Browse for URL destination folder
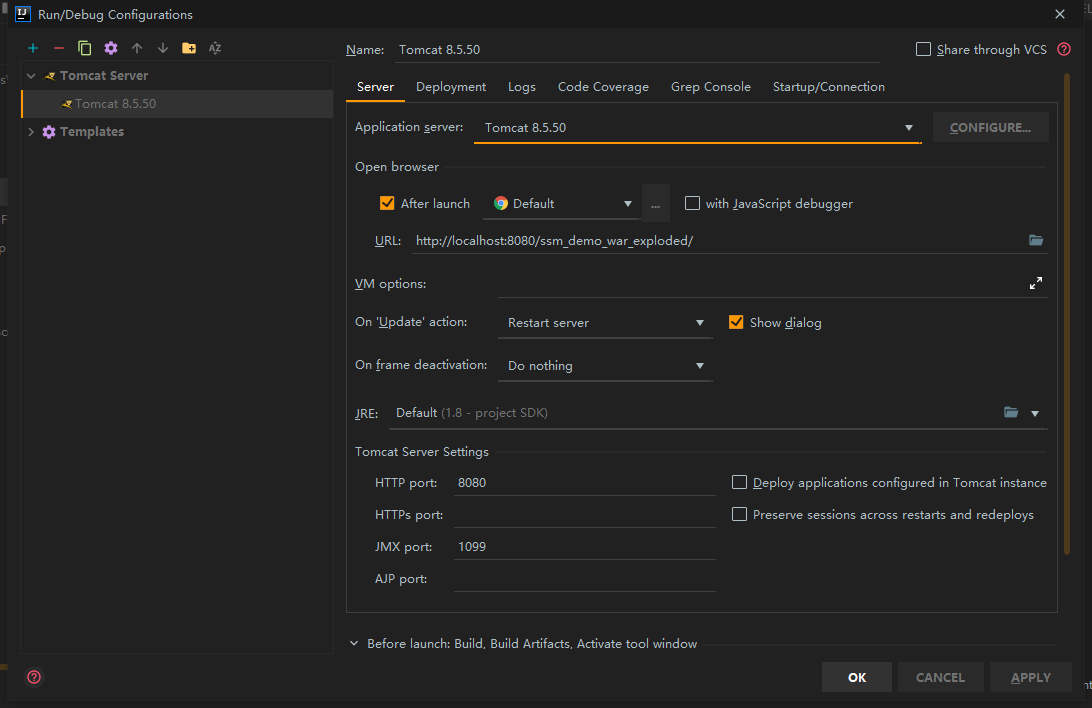This screenshot has width=1092, height=708. [1036, 240]
